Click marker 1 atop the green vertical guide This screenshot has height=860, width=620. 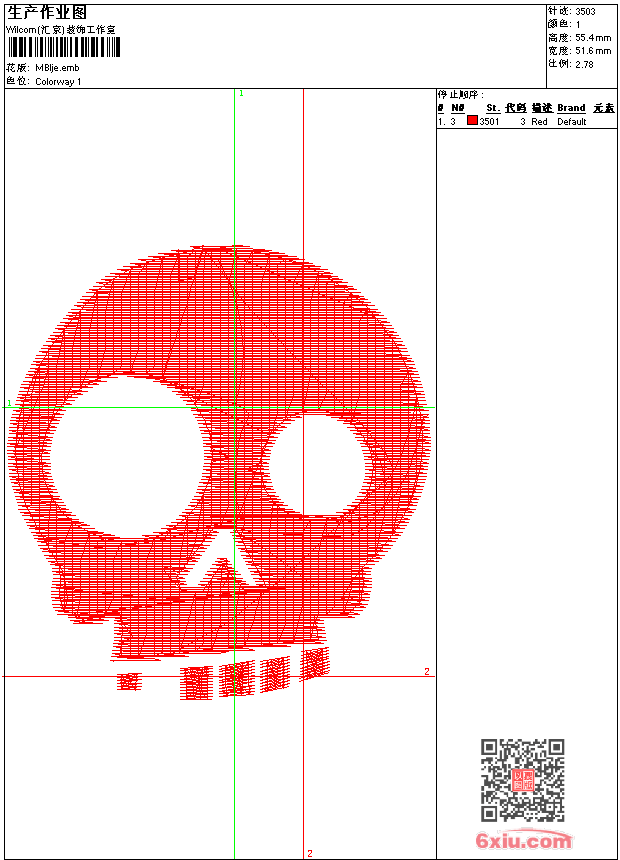[x=241, y=93]
